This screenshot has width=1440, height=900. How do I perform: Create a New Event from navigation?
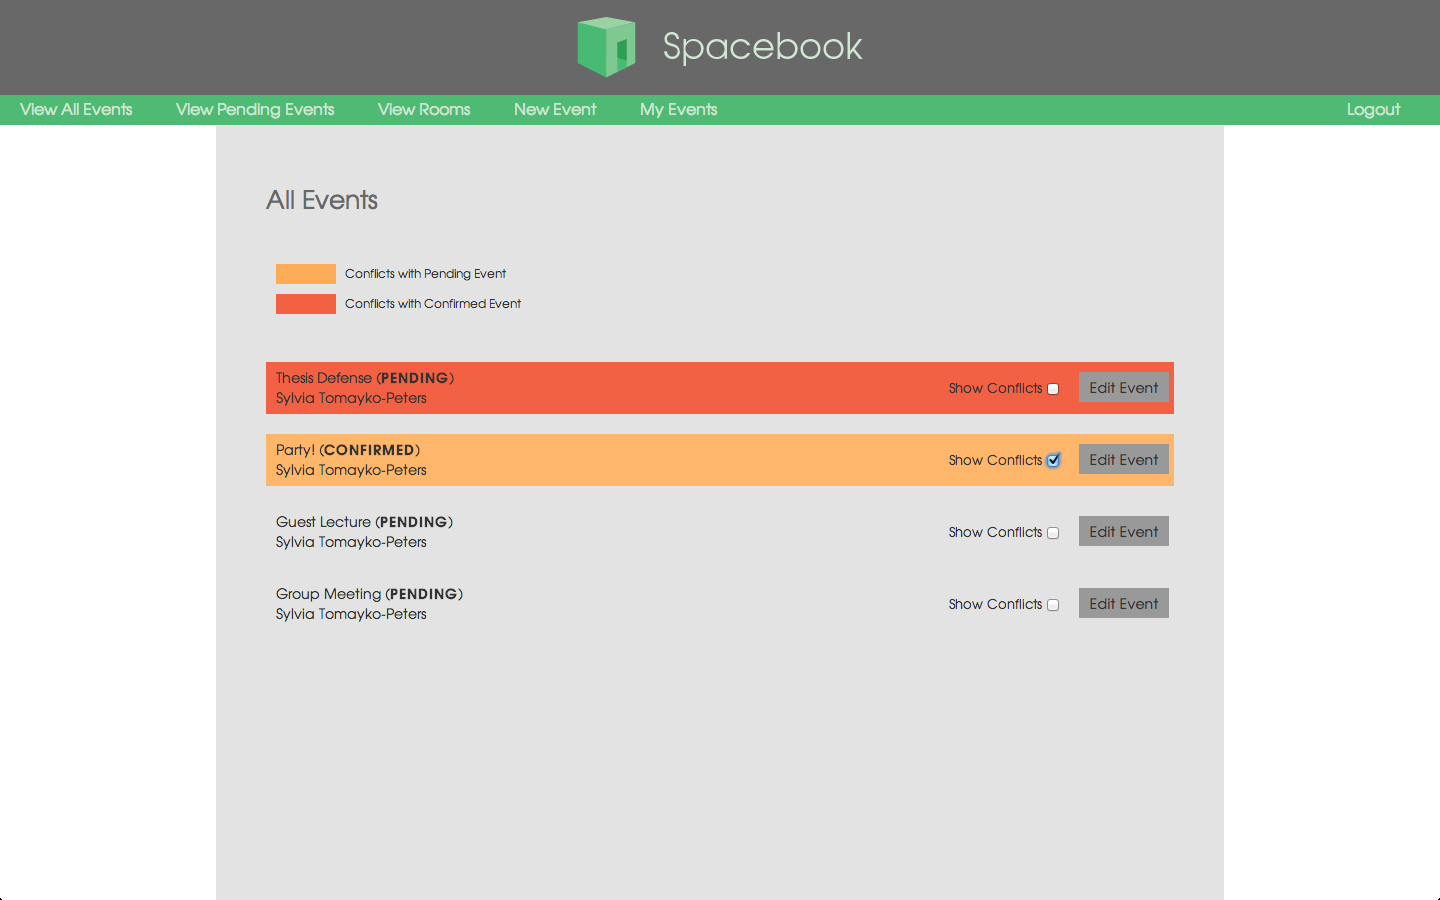(x=555, y=110)
